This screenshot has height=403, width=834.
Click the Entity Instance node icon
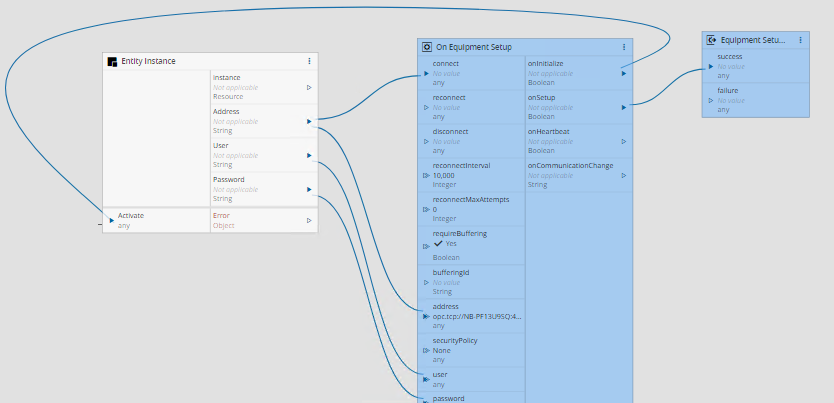tap(112, 62)
